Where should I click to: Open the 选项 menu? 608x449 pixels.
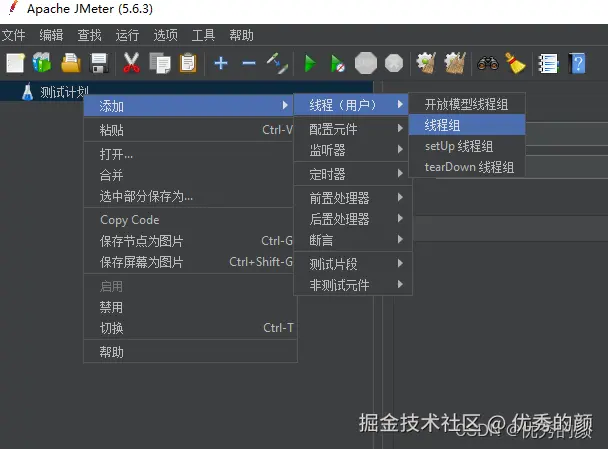(166, 35)
